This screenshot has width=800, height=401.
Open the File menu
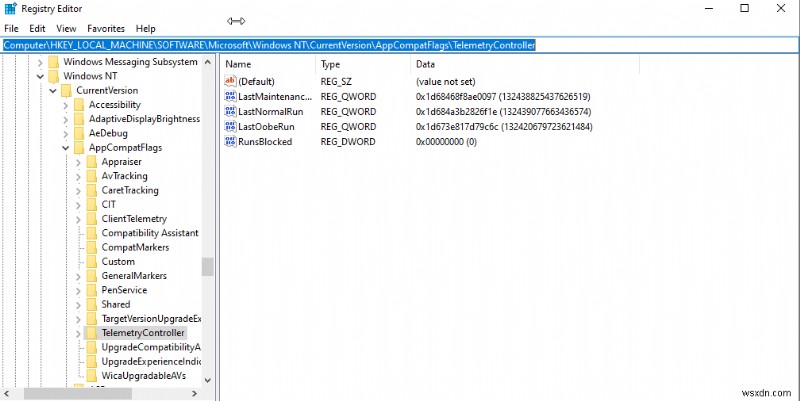(x=11, y=29)
